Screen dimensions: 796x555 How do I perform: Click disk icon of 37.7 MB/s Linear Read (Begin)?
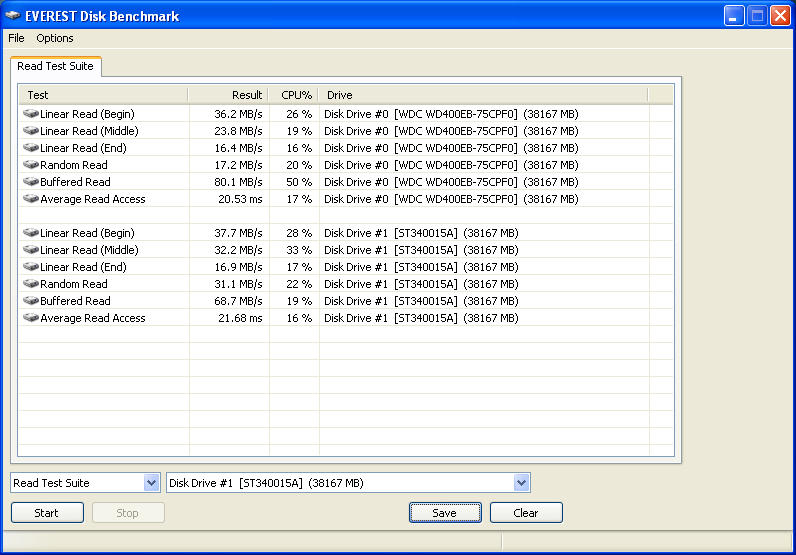[31, 233]
